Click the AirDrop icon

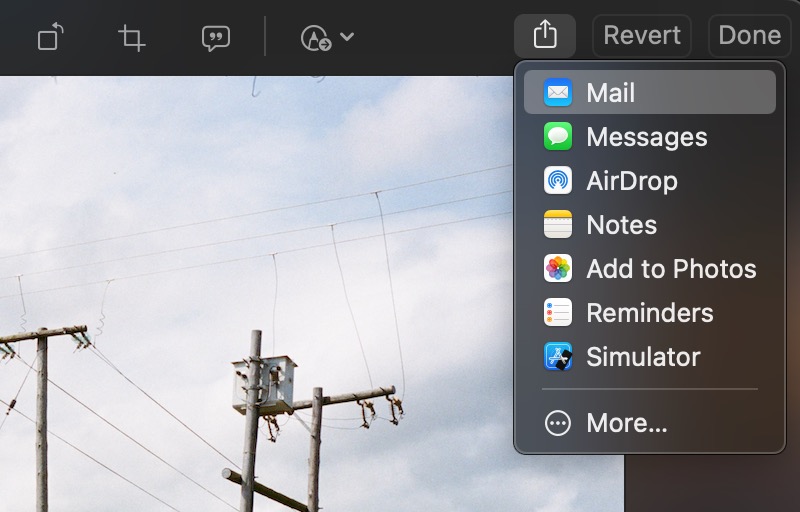coord(558,181)
